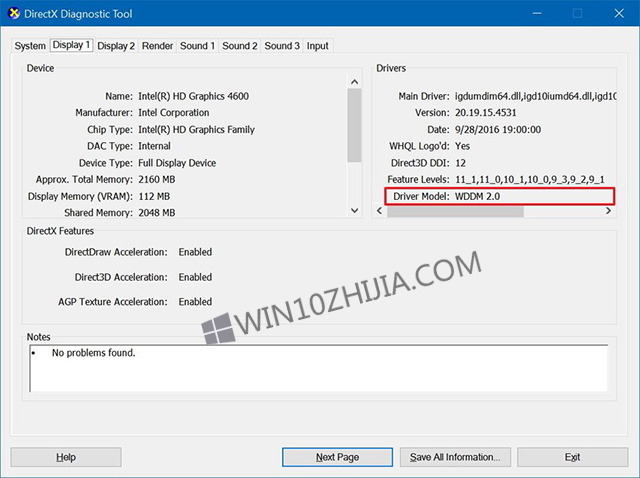Click the '2048 MB' shared memory value
Image resolution: width=640 pixels, height=478 pixels.
(156, 213)
